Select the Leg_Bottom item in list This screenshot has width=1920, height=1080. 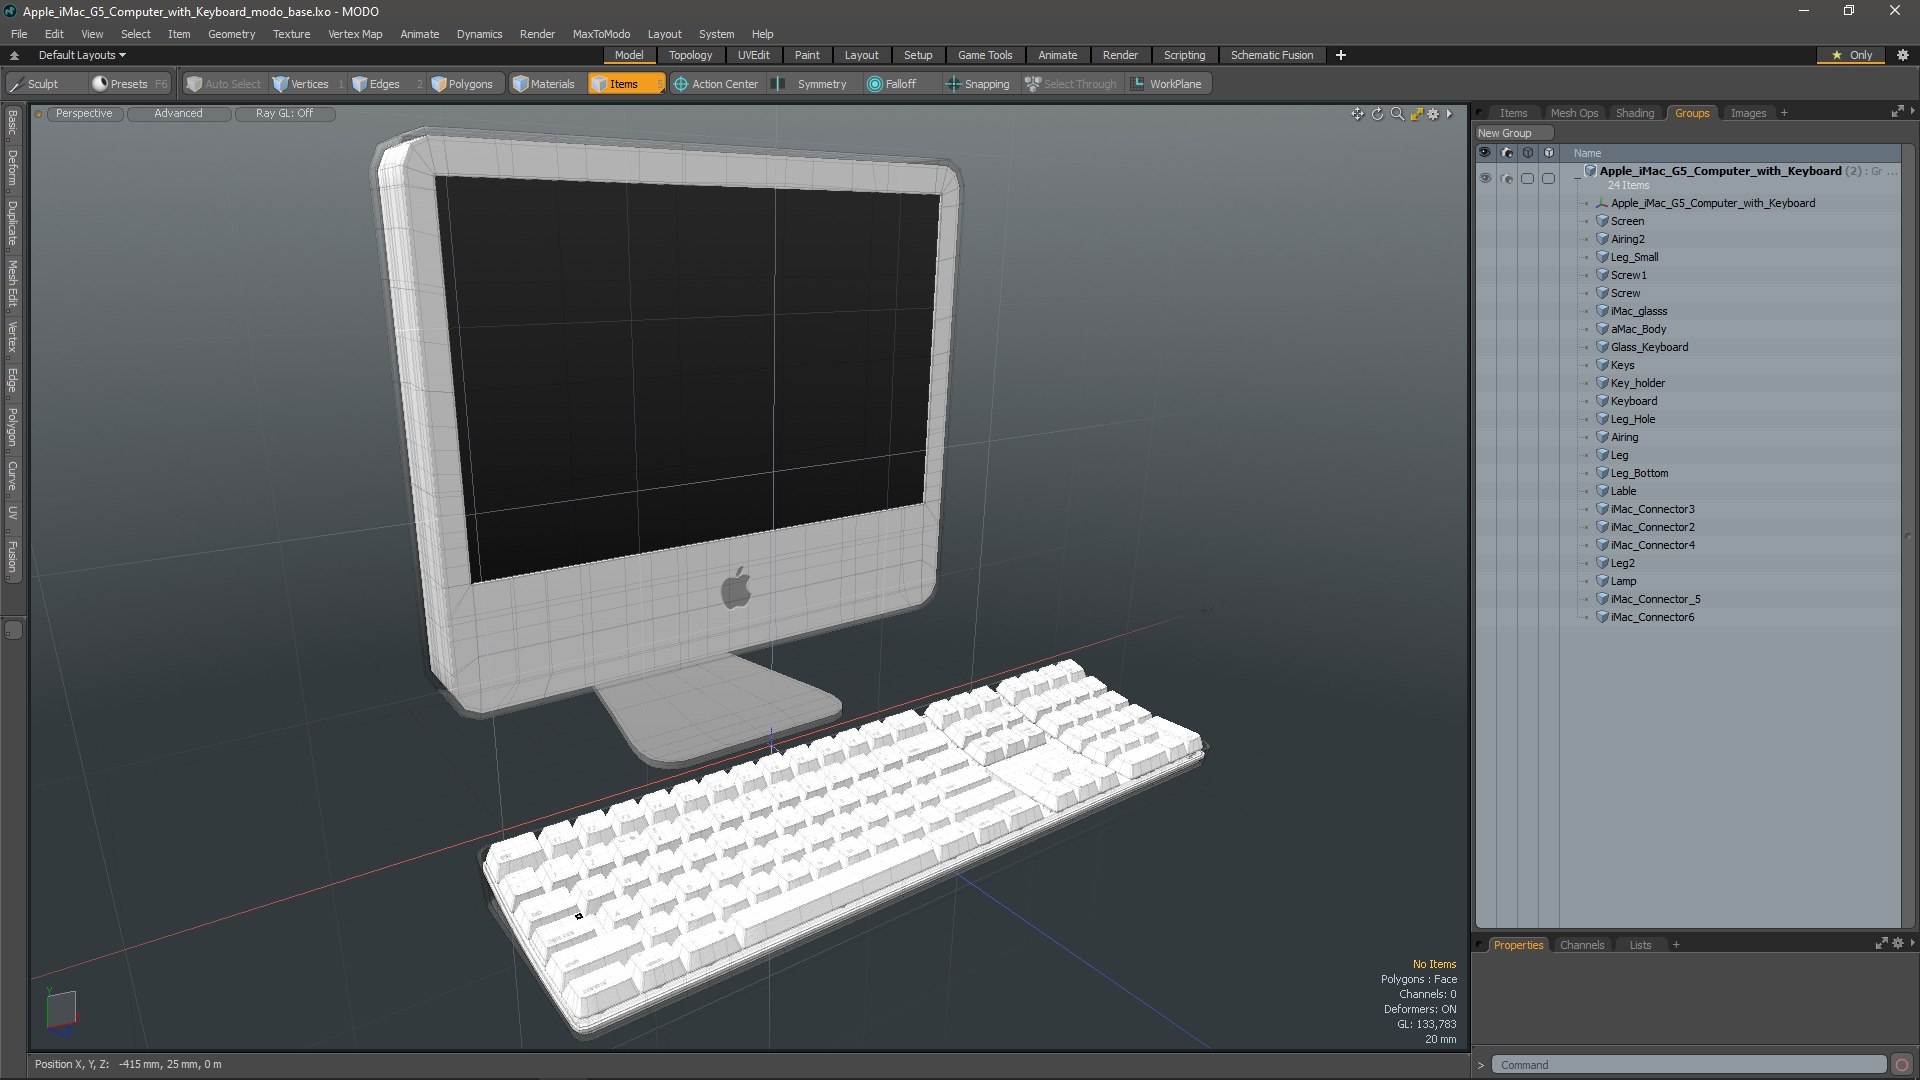tap(1639, 473)
